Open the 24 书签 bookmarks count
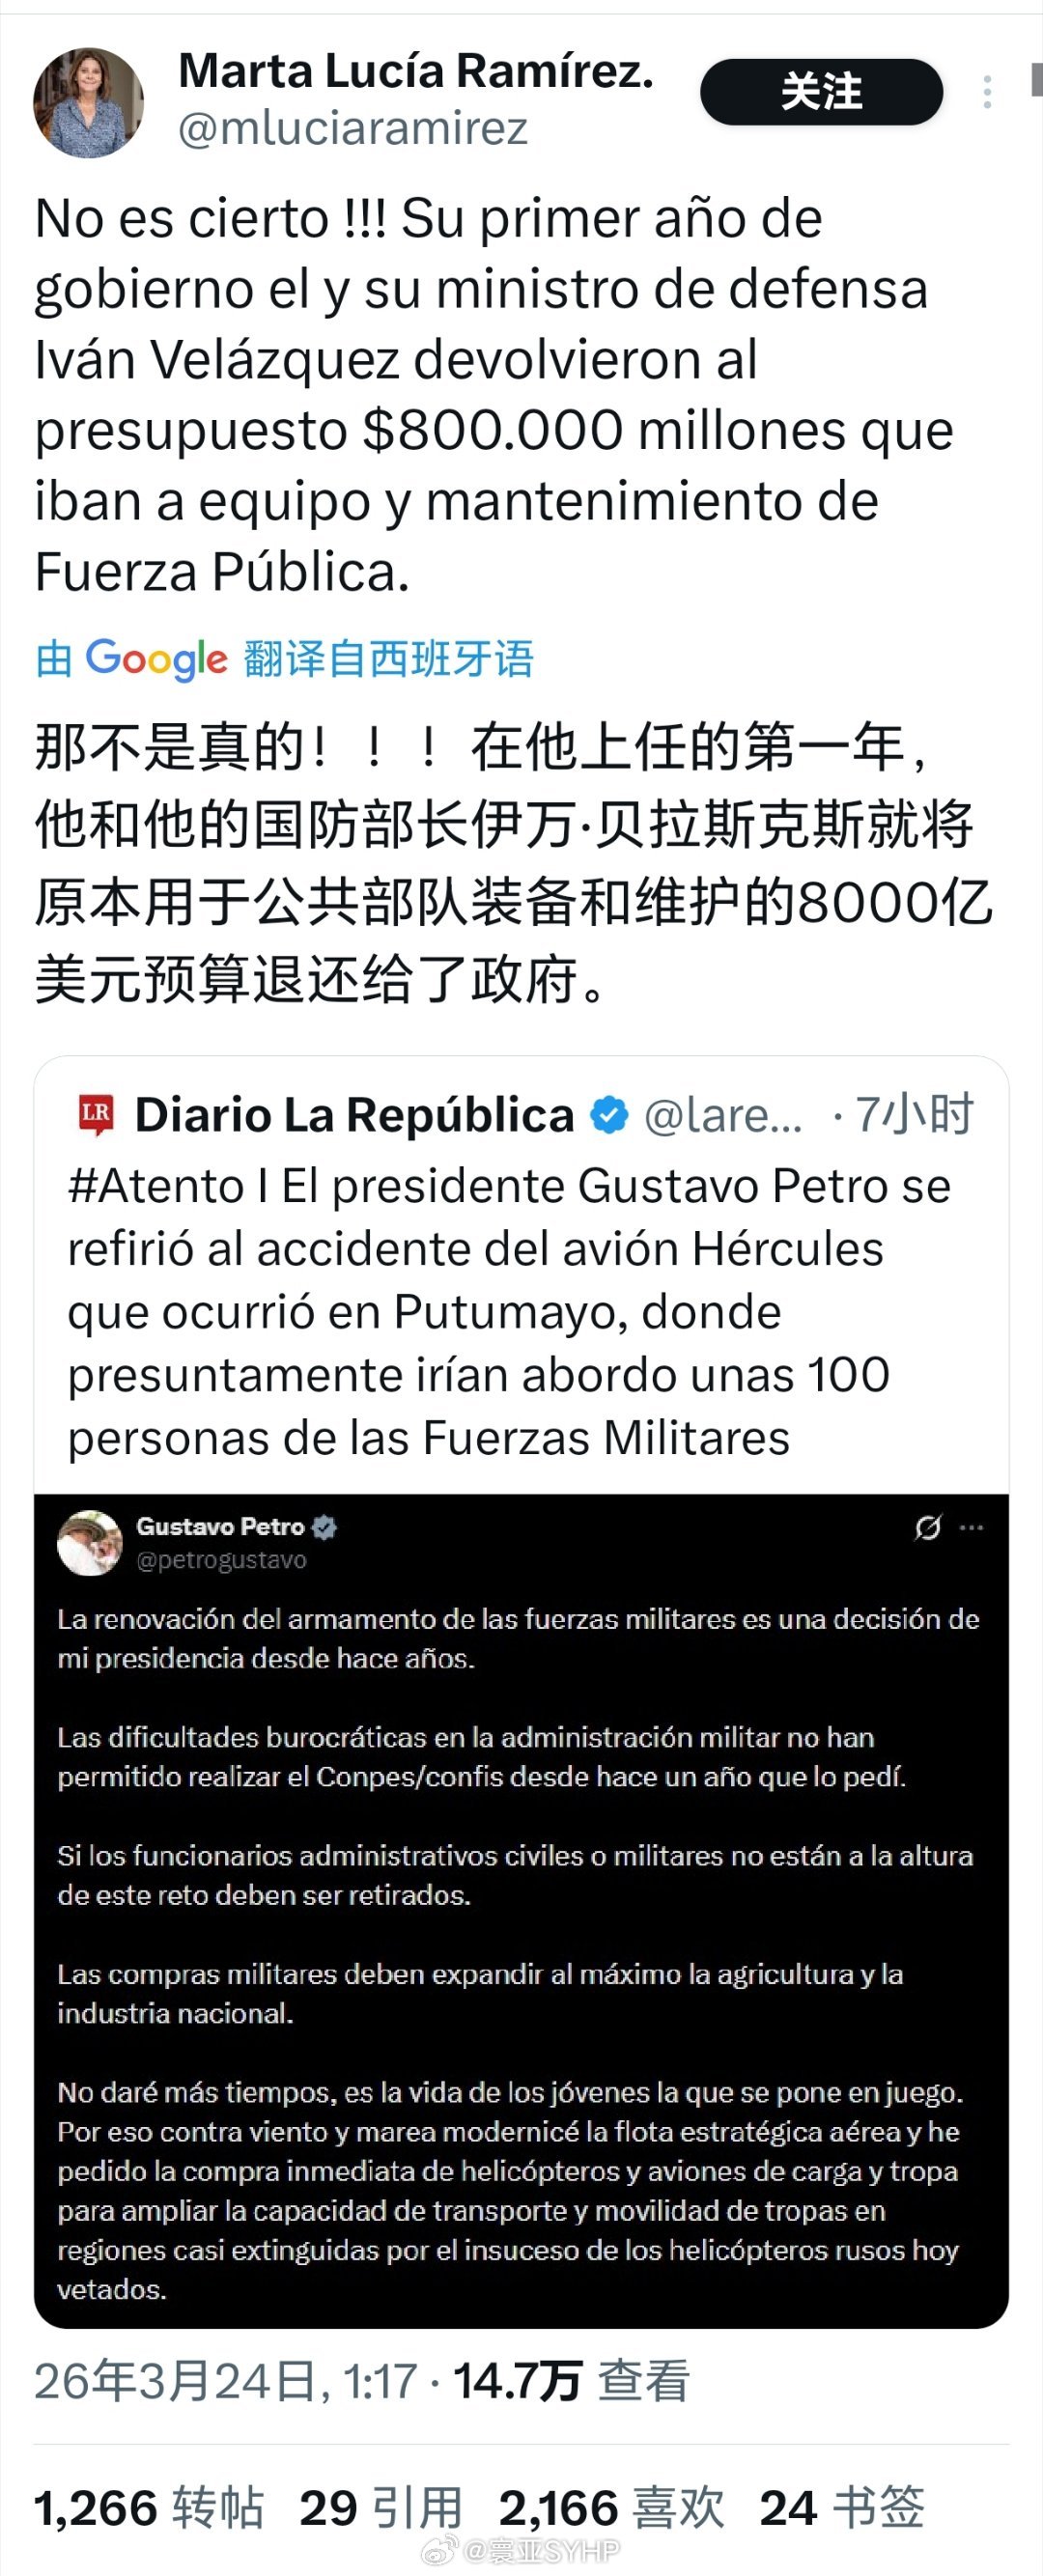This screenshot has width=1043, height=2576. (842, 2508)
